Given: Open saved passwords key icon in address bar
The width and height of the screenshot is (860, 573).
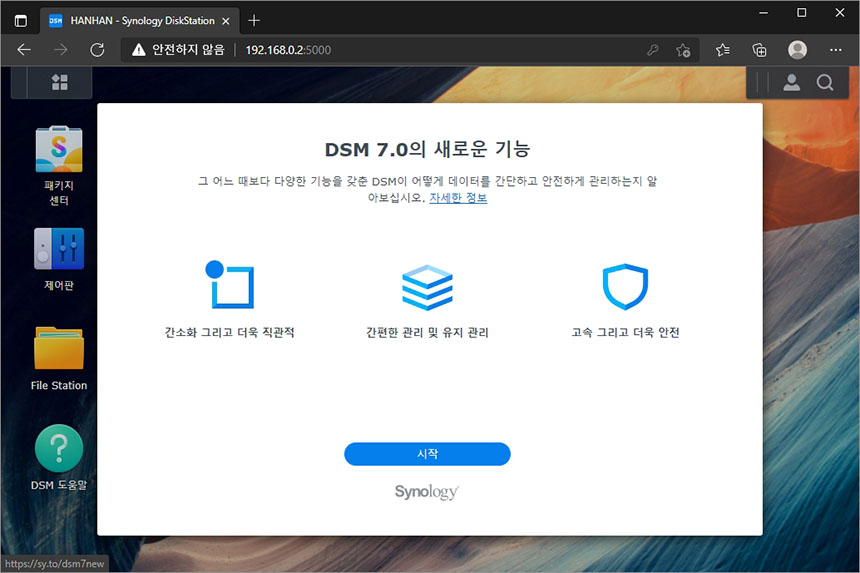Looking at the screenshot, I should pyautogui.click(x=652, y=50).
